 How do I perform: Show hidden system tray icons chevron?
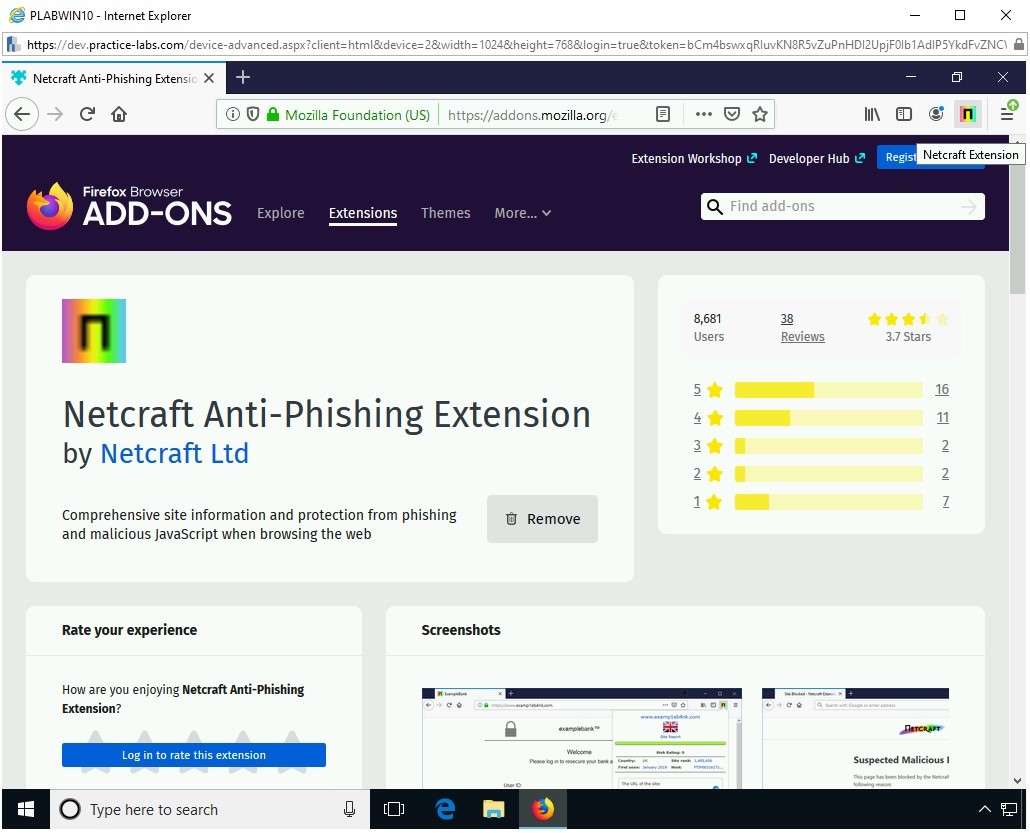(x=984, y=809)
